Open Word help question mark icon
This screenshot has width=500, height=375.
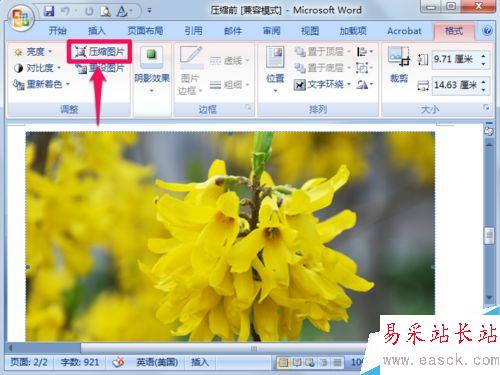[x=487, y=31]
